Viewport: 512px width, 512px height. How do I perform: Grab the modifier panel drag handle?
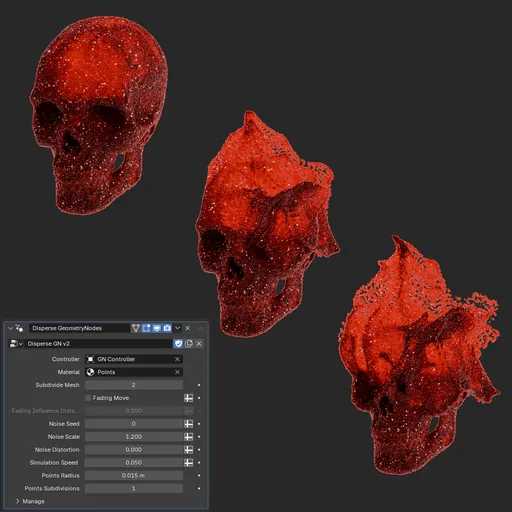[201, 328]
